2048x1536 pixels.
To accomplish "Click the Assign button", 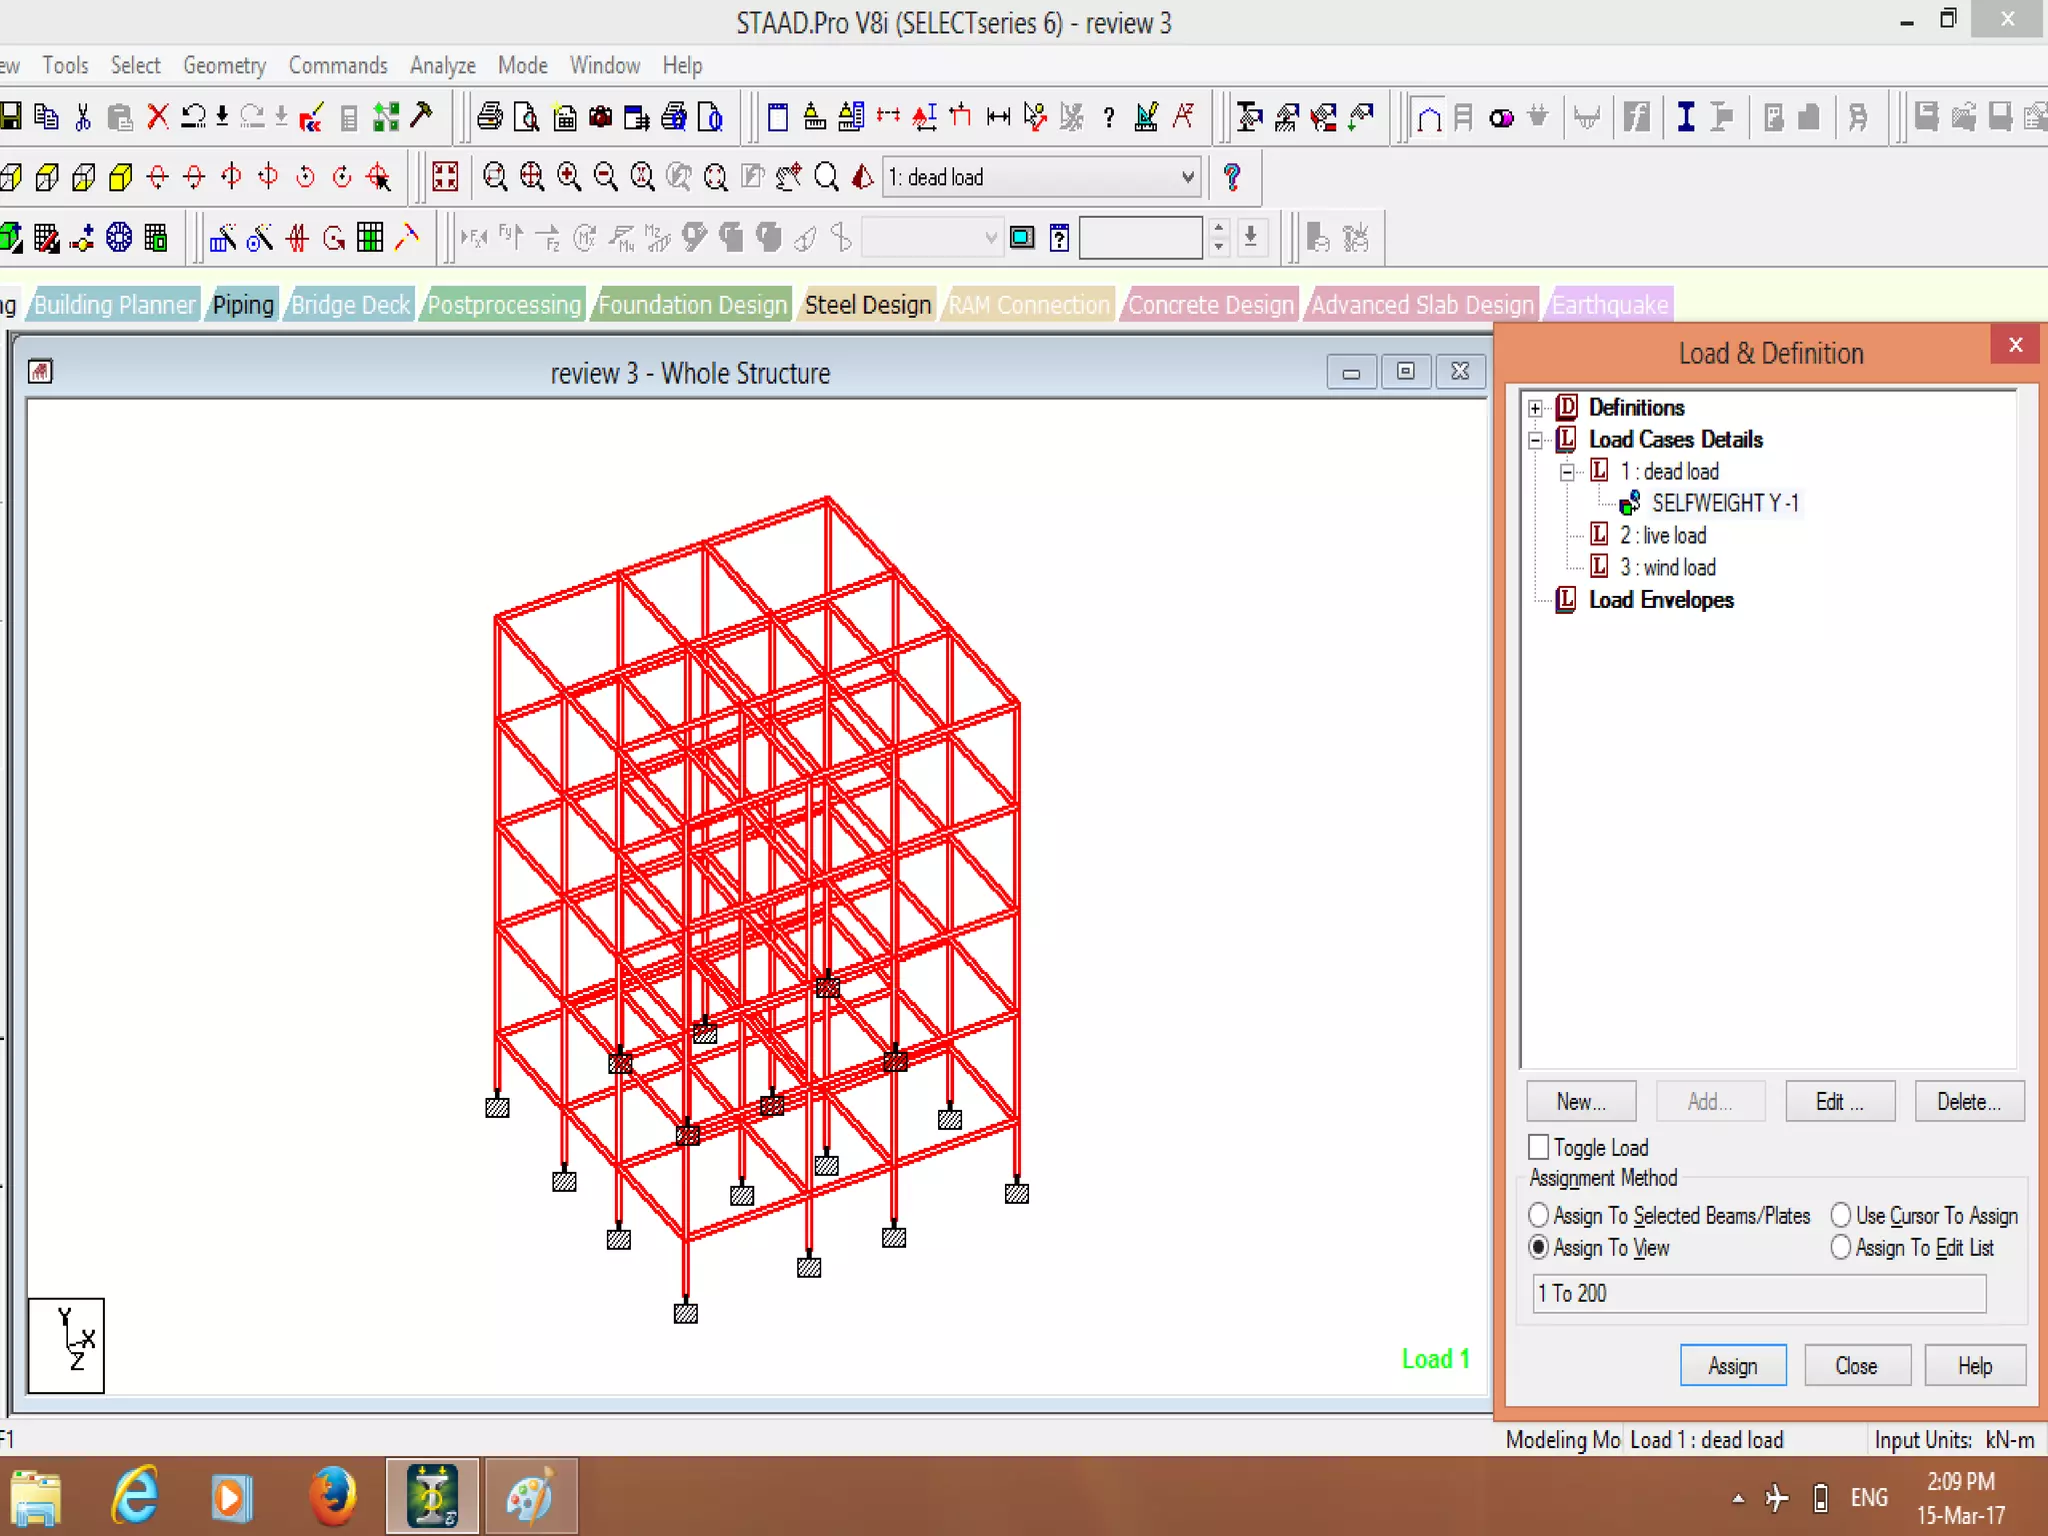I will 1732,1366.
